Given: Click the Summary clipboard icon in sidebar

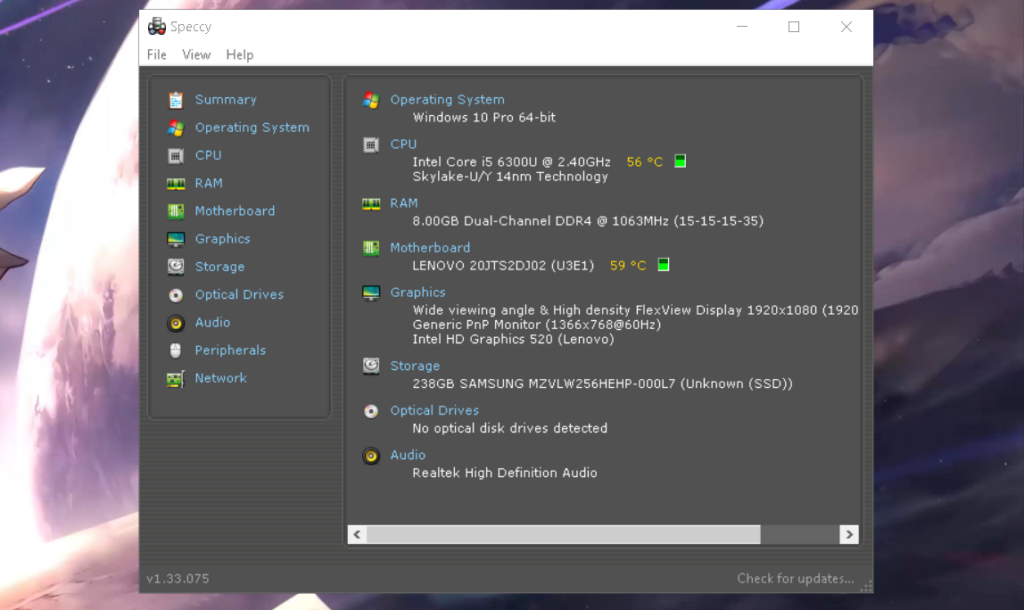Looking at the screenshot, I should pos(176,100).
